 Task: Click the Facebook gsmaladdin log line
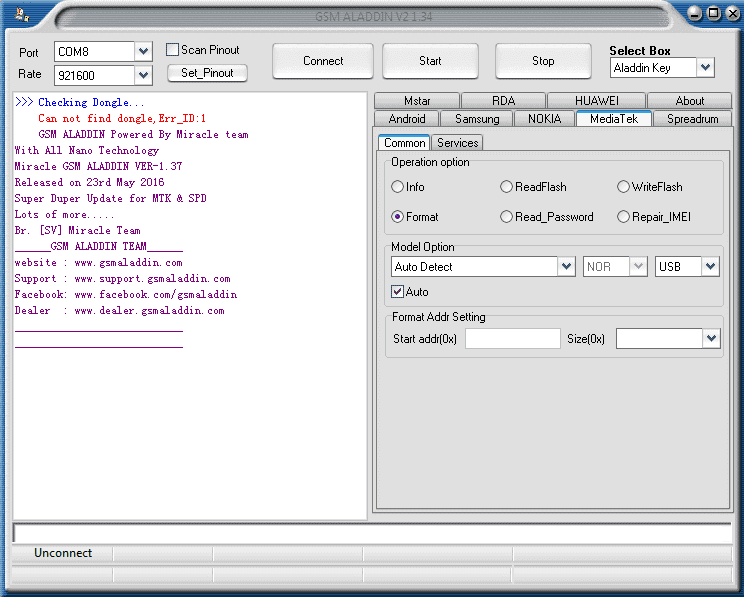[126, 294]
